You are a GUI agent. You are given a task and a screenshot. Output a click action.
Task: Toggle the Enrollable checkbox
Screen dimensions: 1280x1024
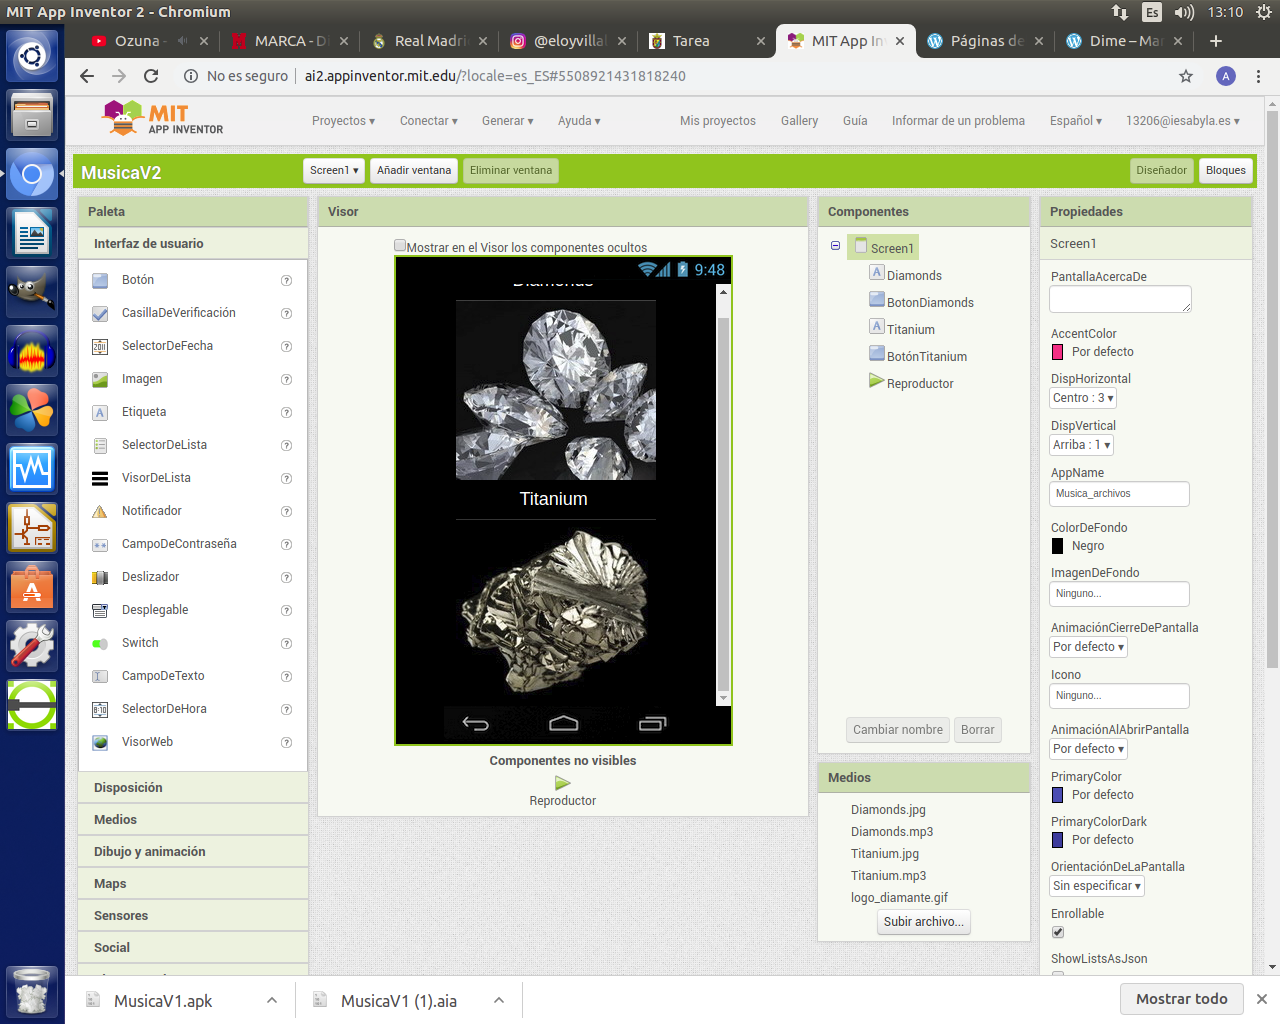coord(1058,932)
